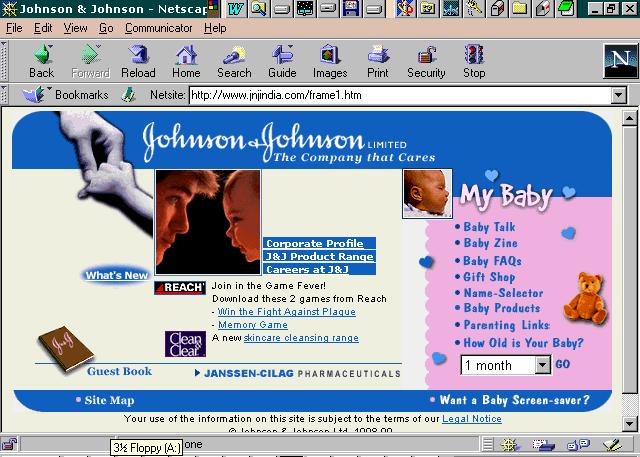Click the Guide toolbar icon
Image resolution: width=640 pixels, height=457 pixels.
(282, 61)
